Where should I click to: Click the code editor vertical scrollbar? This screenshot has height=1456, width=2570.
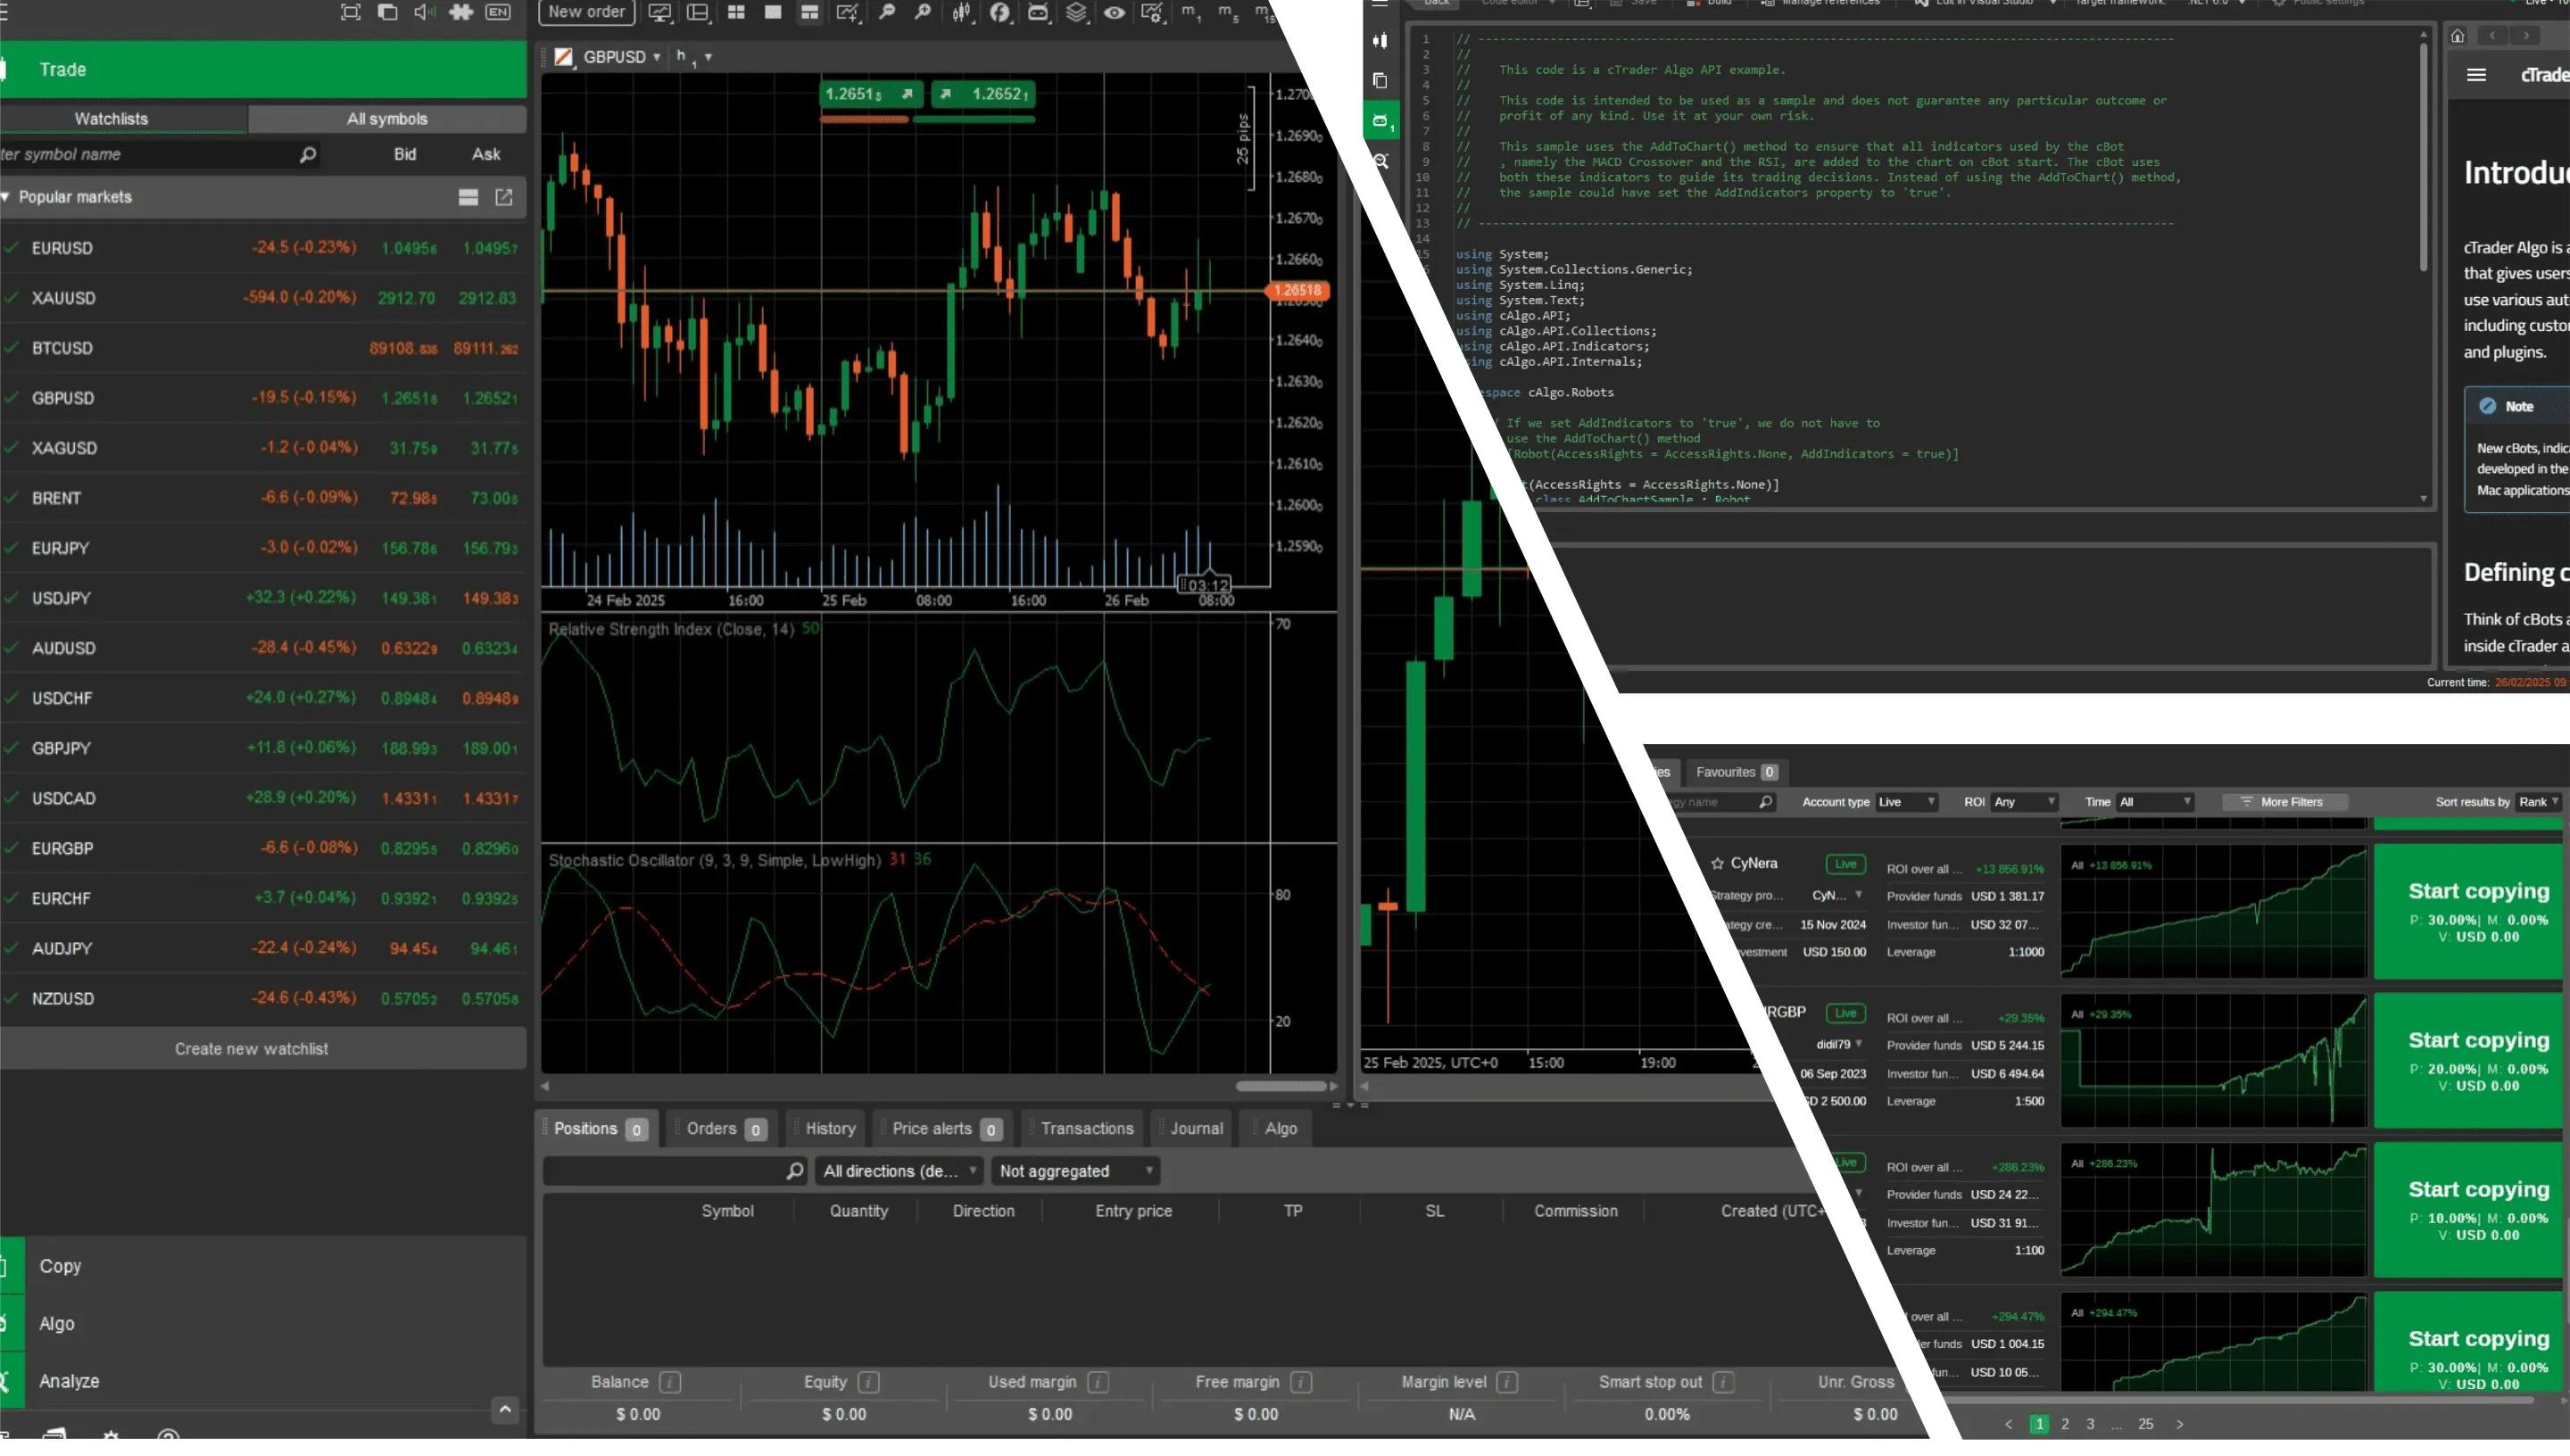pyautogui.click(x=2423, y=155)
